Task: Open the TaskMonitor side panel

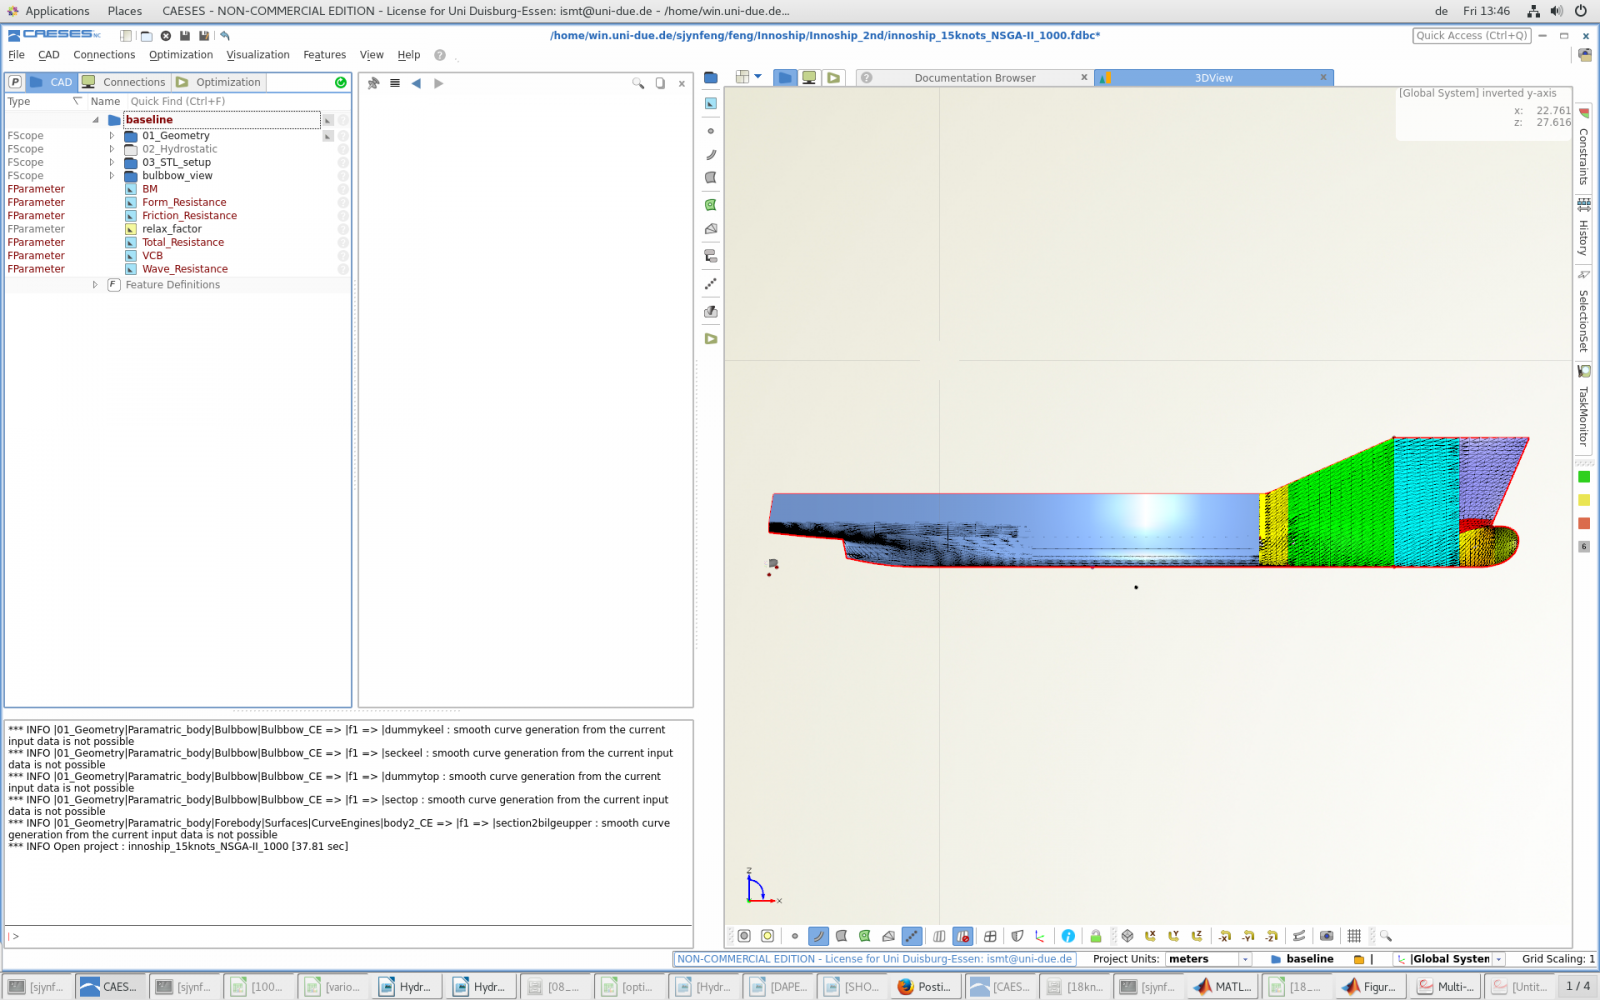Action: 1584,406
